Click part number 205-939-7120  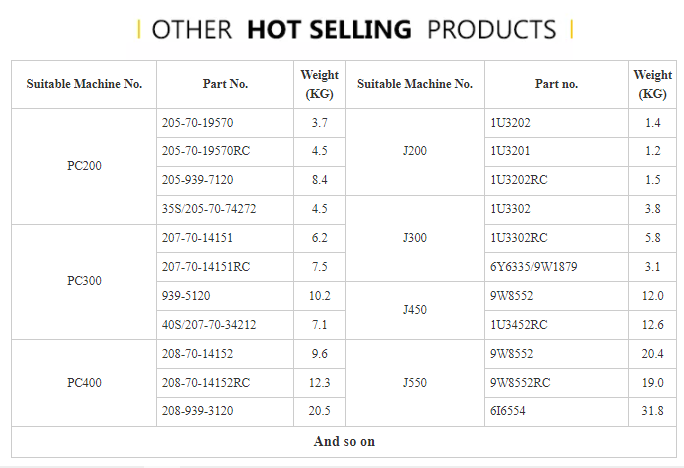[198, 180]
